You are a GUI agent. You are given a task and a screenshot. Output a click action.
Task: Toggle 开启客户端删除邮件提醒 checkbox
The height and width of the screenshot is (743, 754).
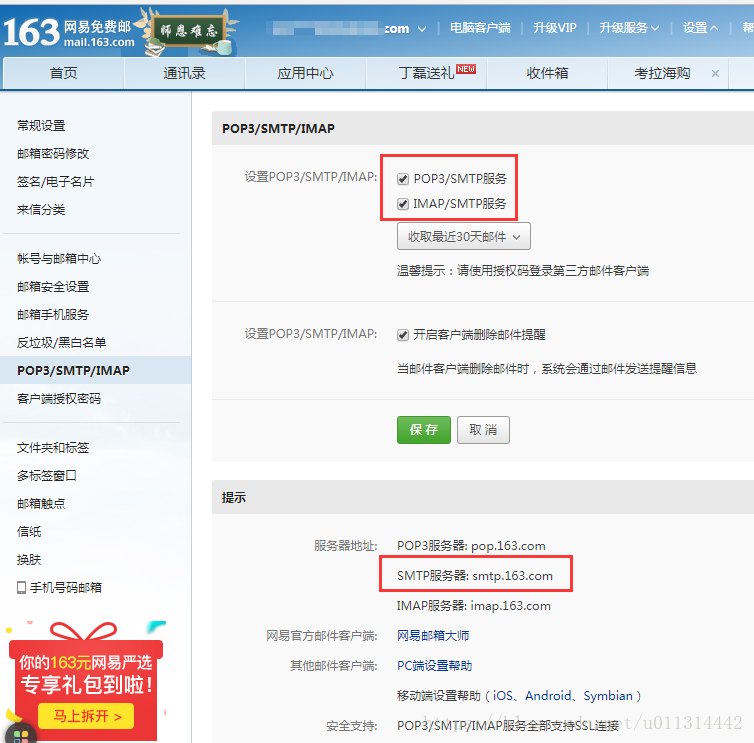tap(402, 335)
